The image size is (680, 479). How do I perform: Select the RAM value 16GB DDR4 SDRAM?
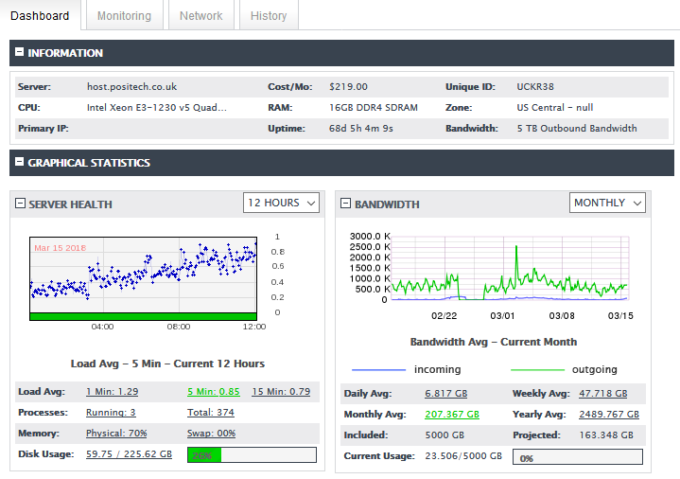373,108
